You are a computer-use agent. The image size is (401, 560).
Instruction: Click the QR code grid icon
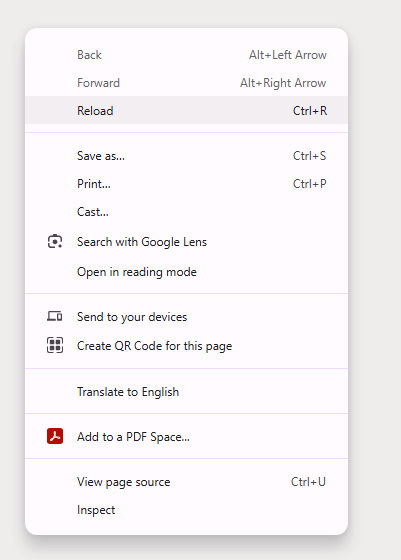click(55, 345)
